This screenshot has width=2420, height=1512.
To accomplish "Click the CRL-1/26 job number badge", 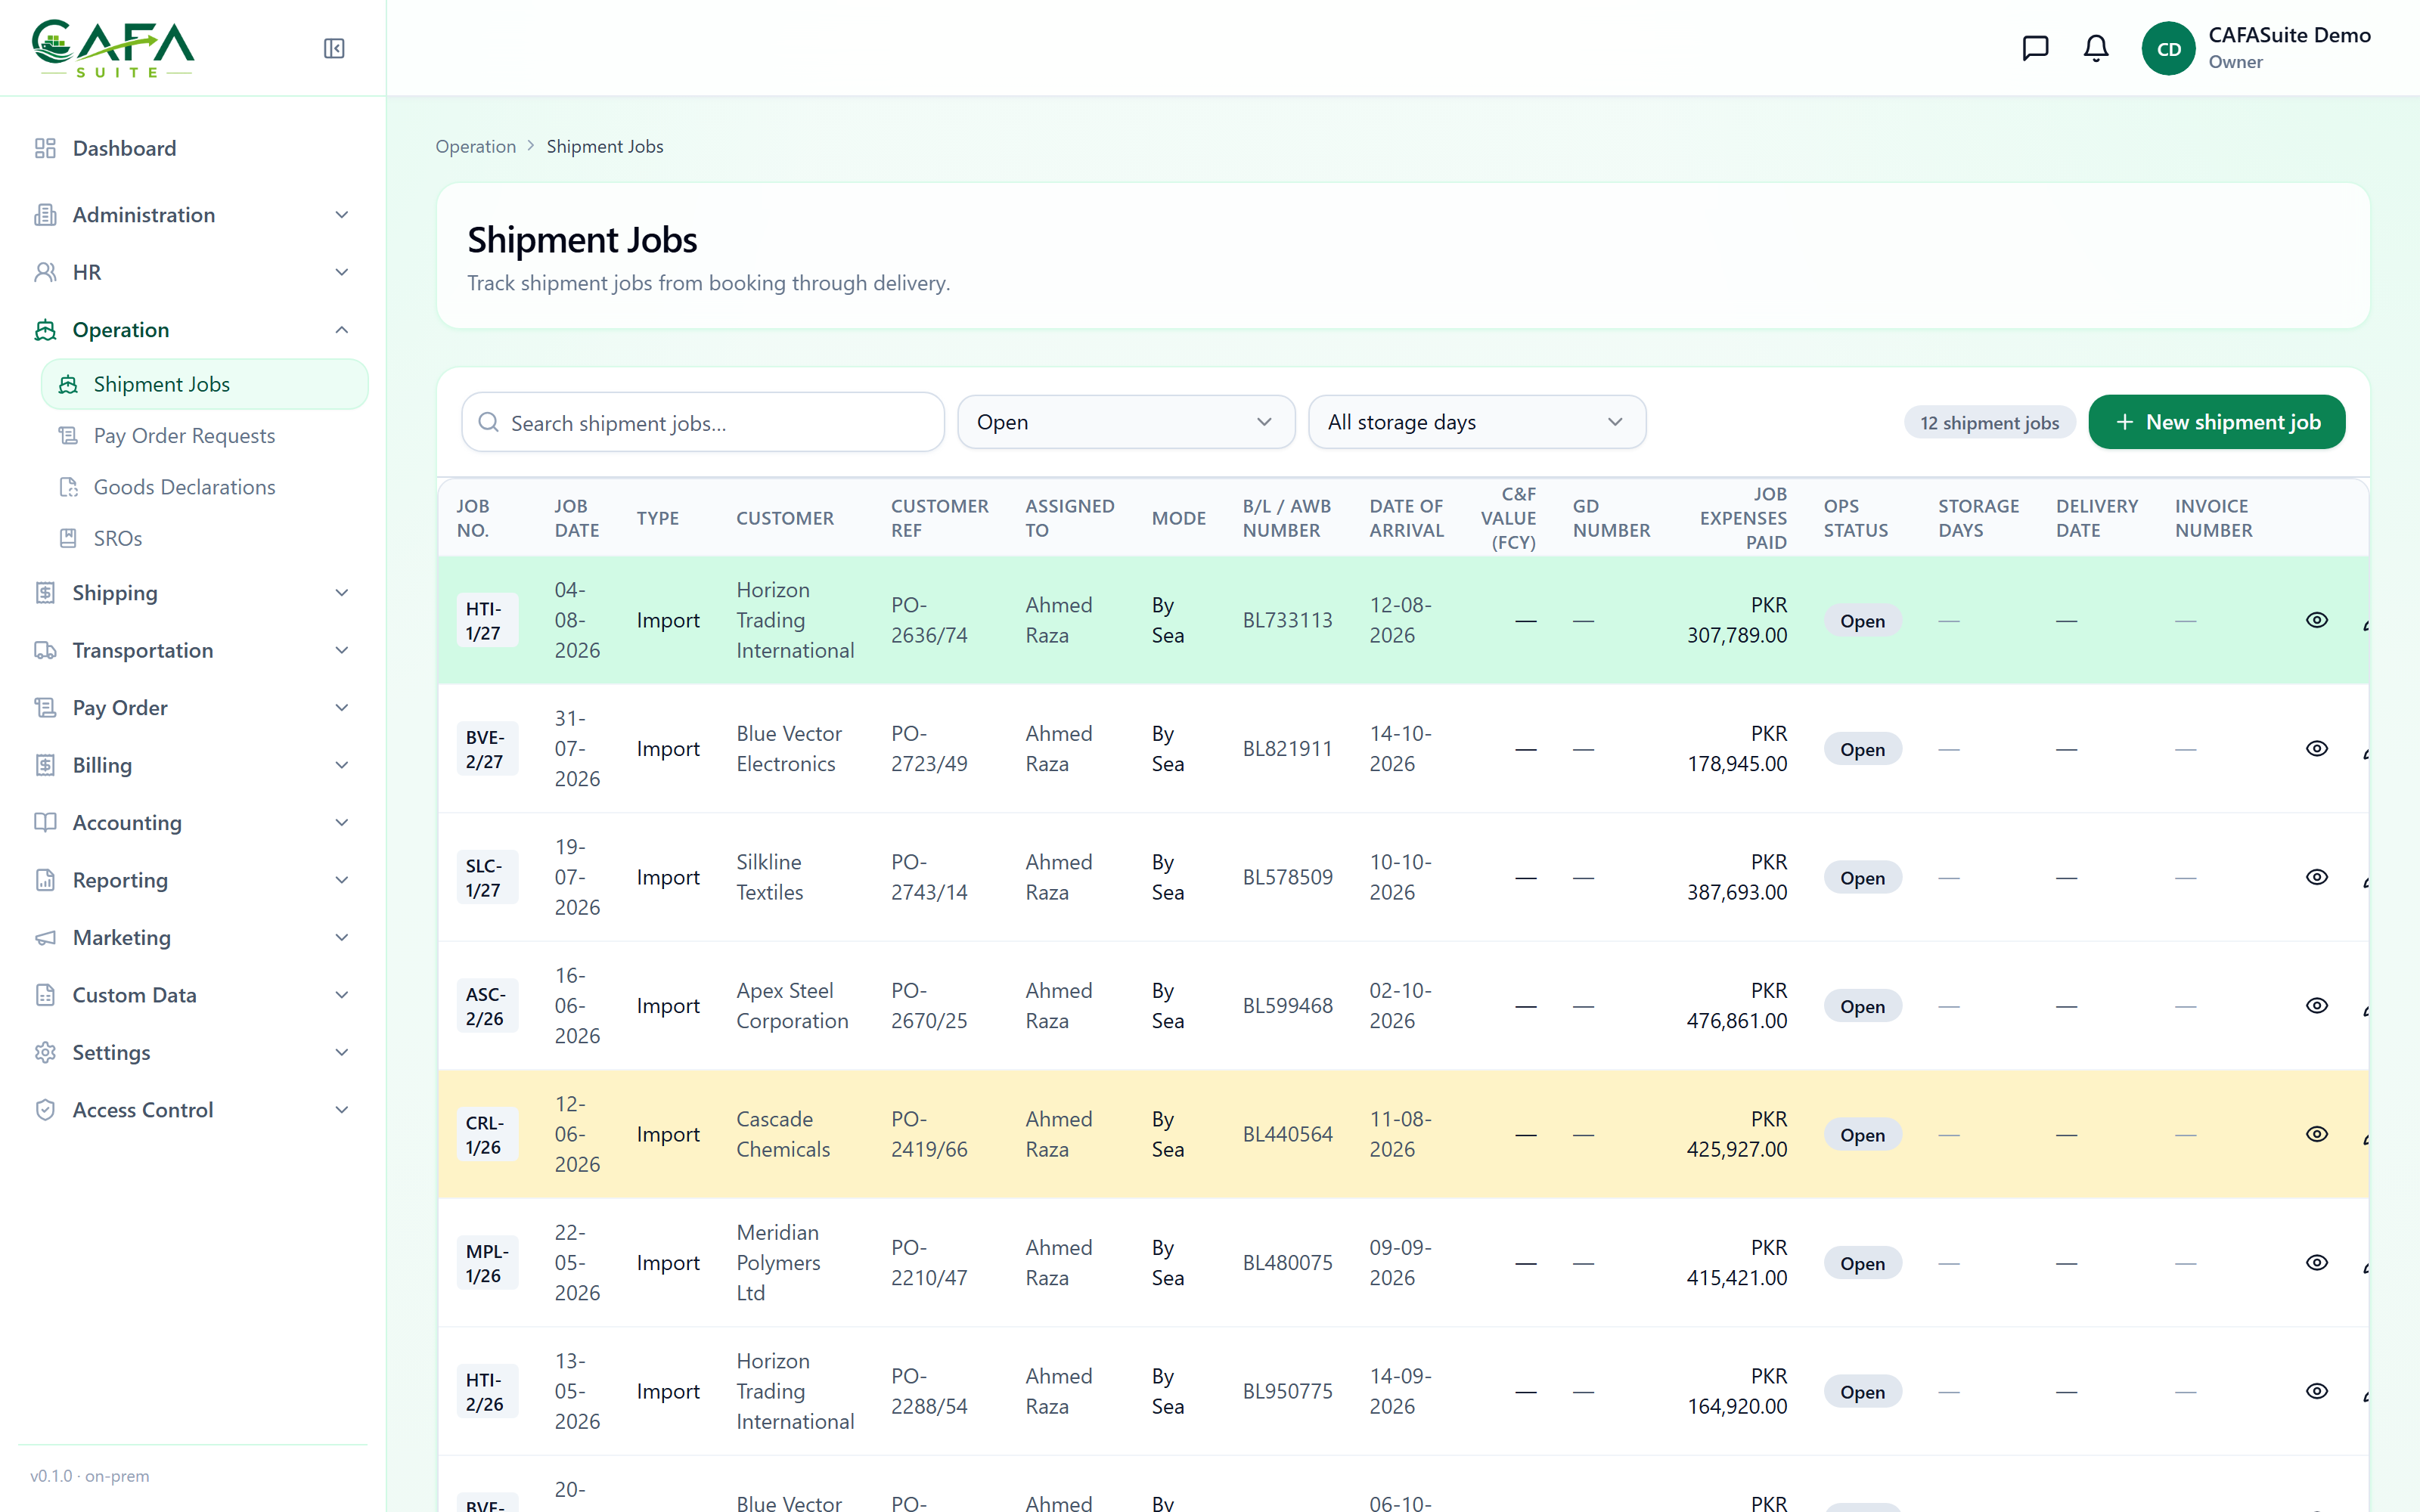I will [487, 1134].
